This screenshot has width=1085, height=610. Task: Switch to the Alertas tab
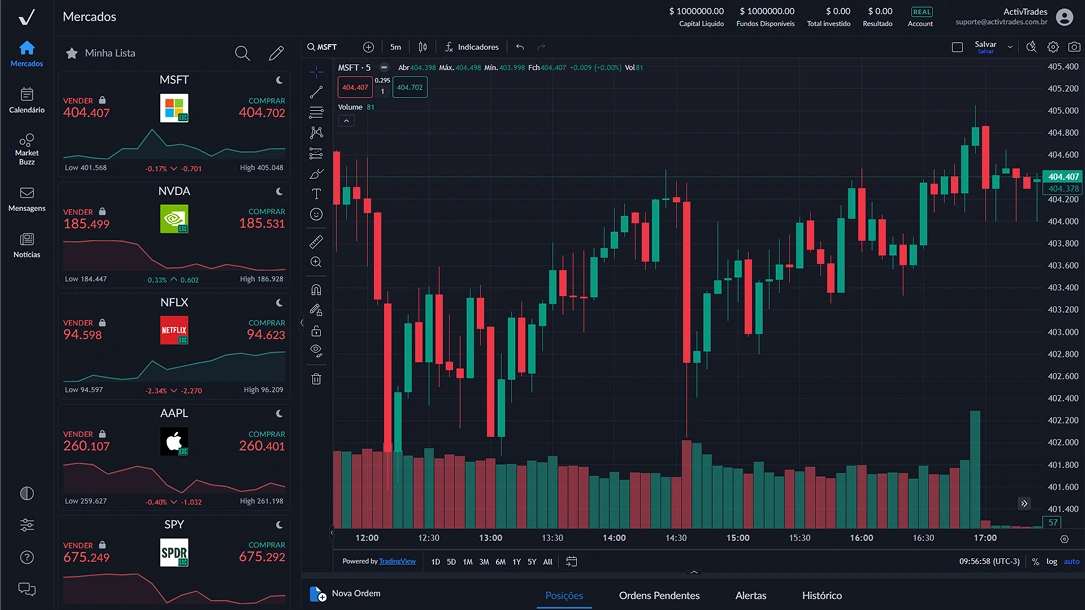click(751, 595)
